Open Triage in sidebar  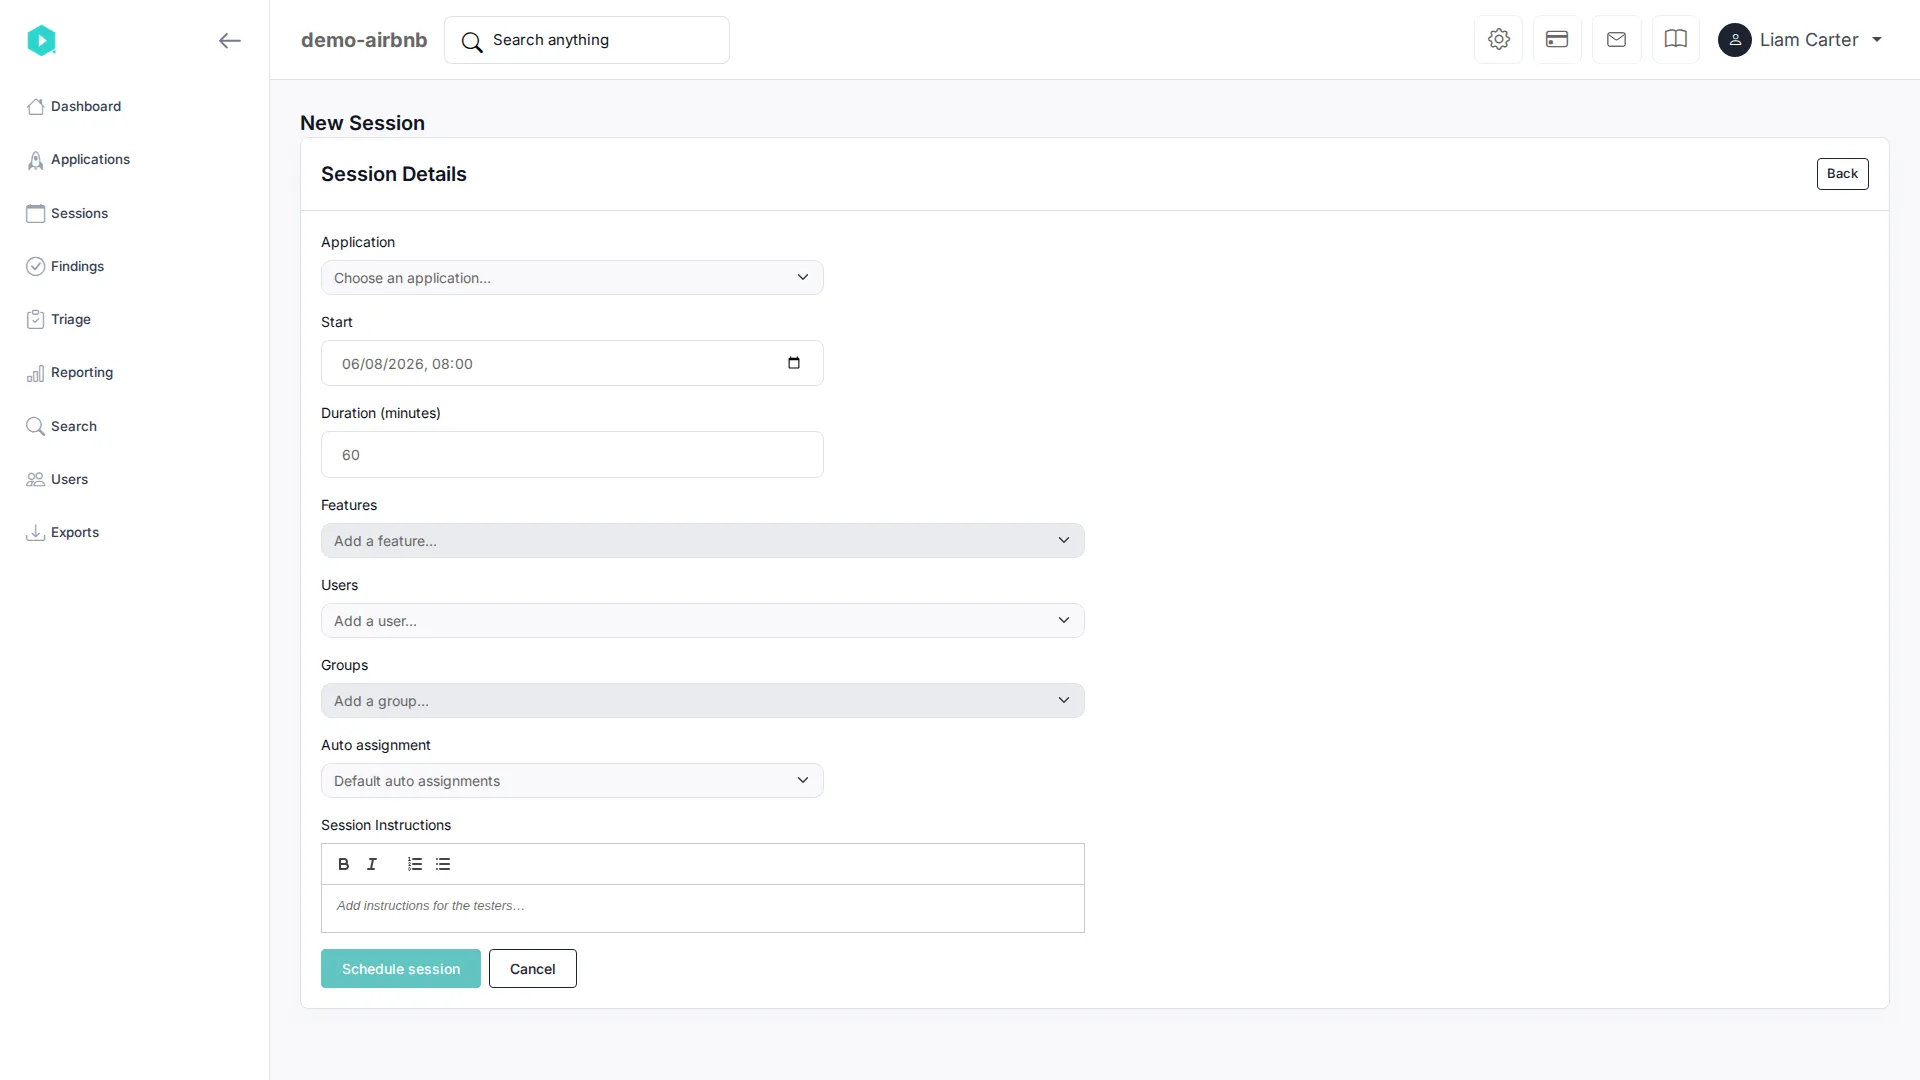pyautogui.click(x=58, y=319)
